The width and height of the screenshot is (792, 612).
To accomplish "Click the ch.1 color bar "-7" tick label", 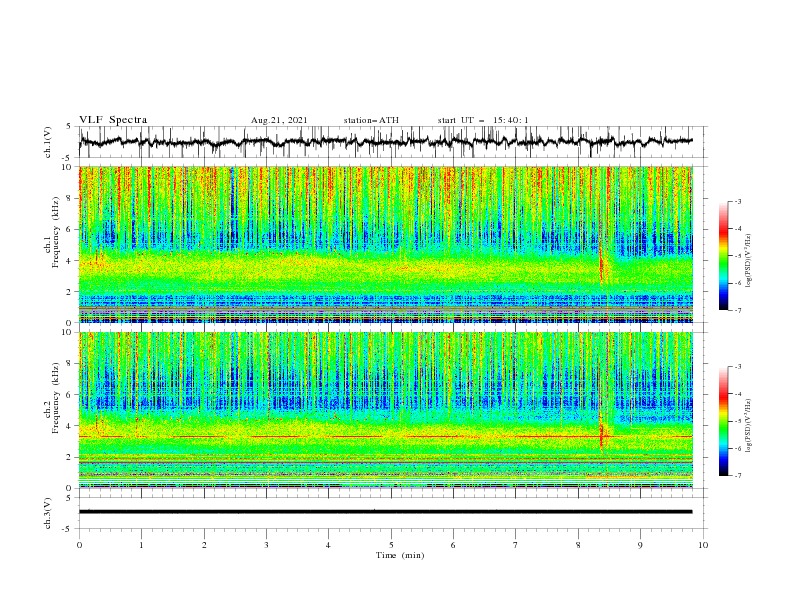I will (737, 310).
